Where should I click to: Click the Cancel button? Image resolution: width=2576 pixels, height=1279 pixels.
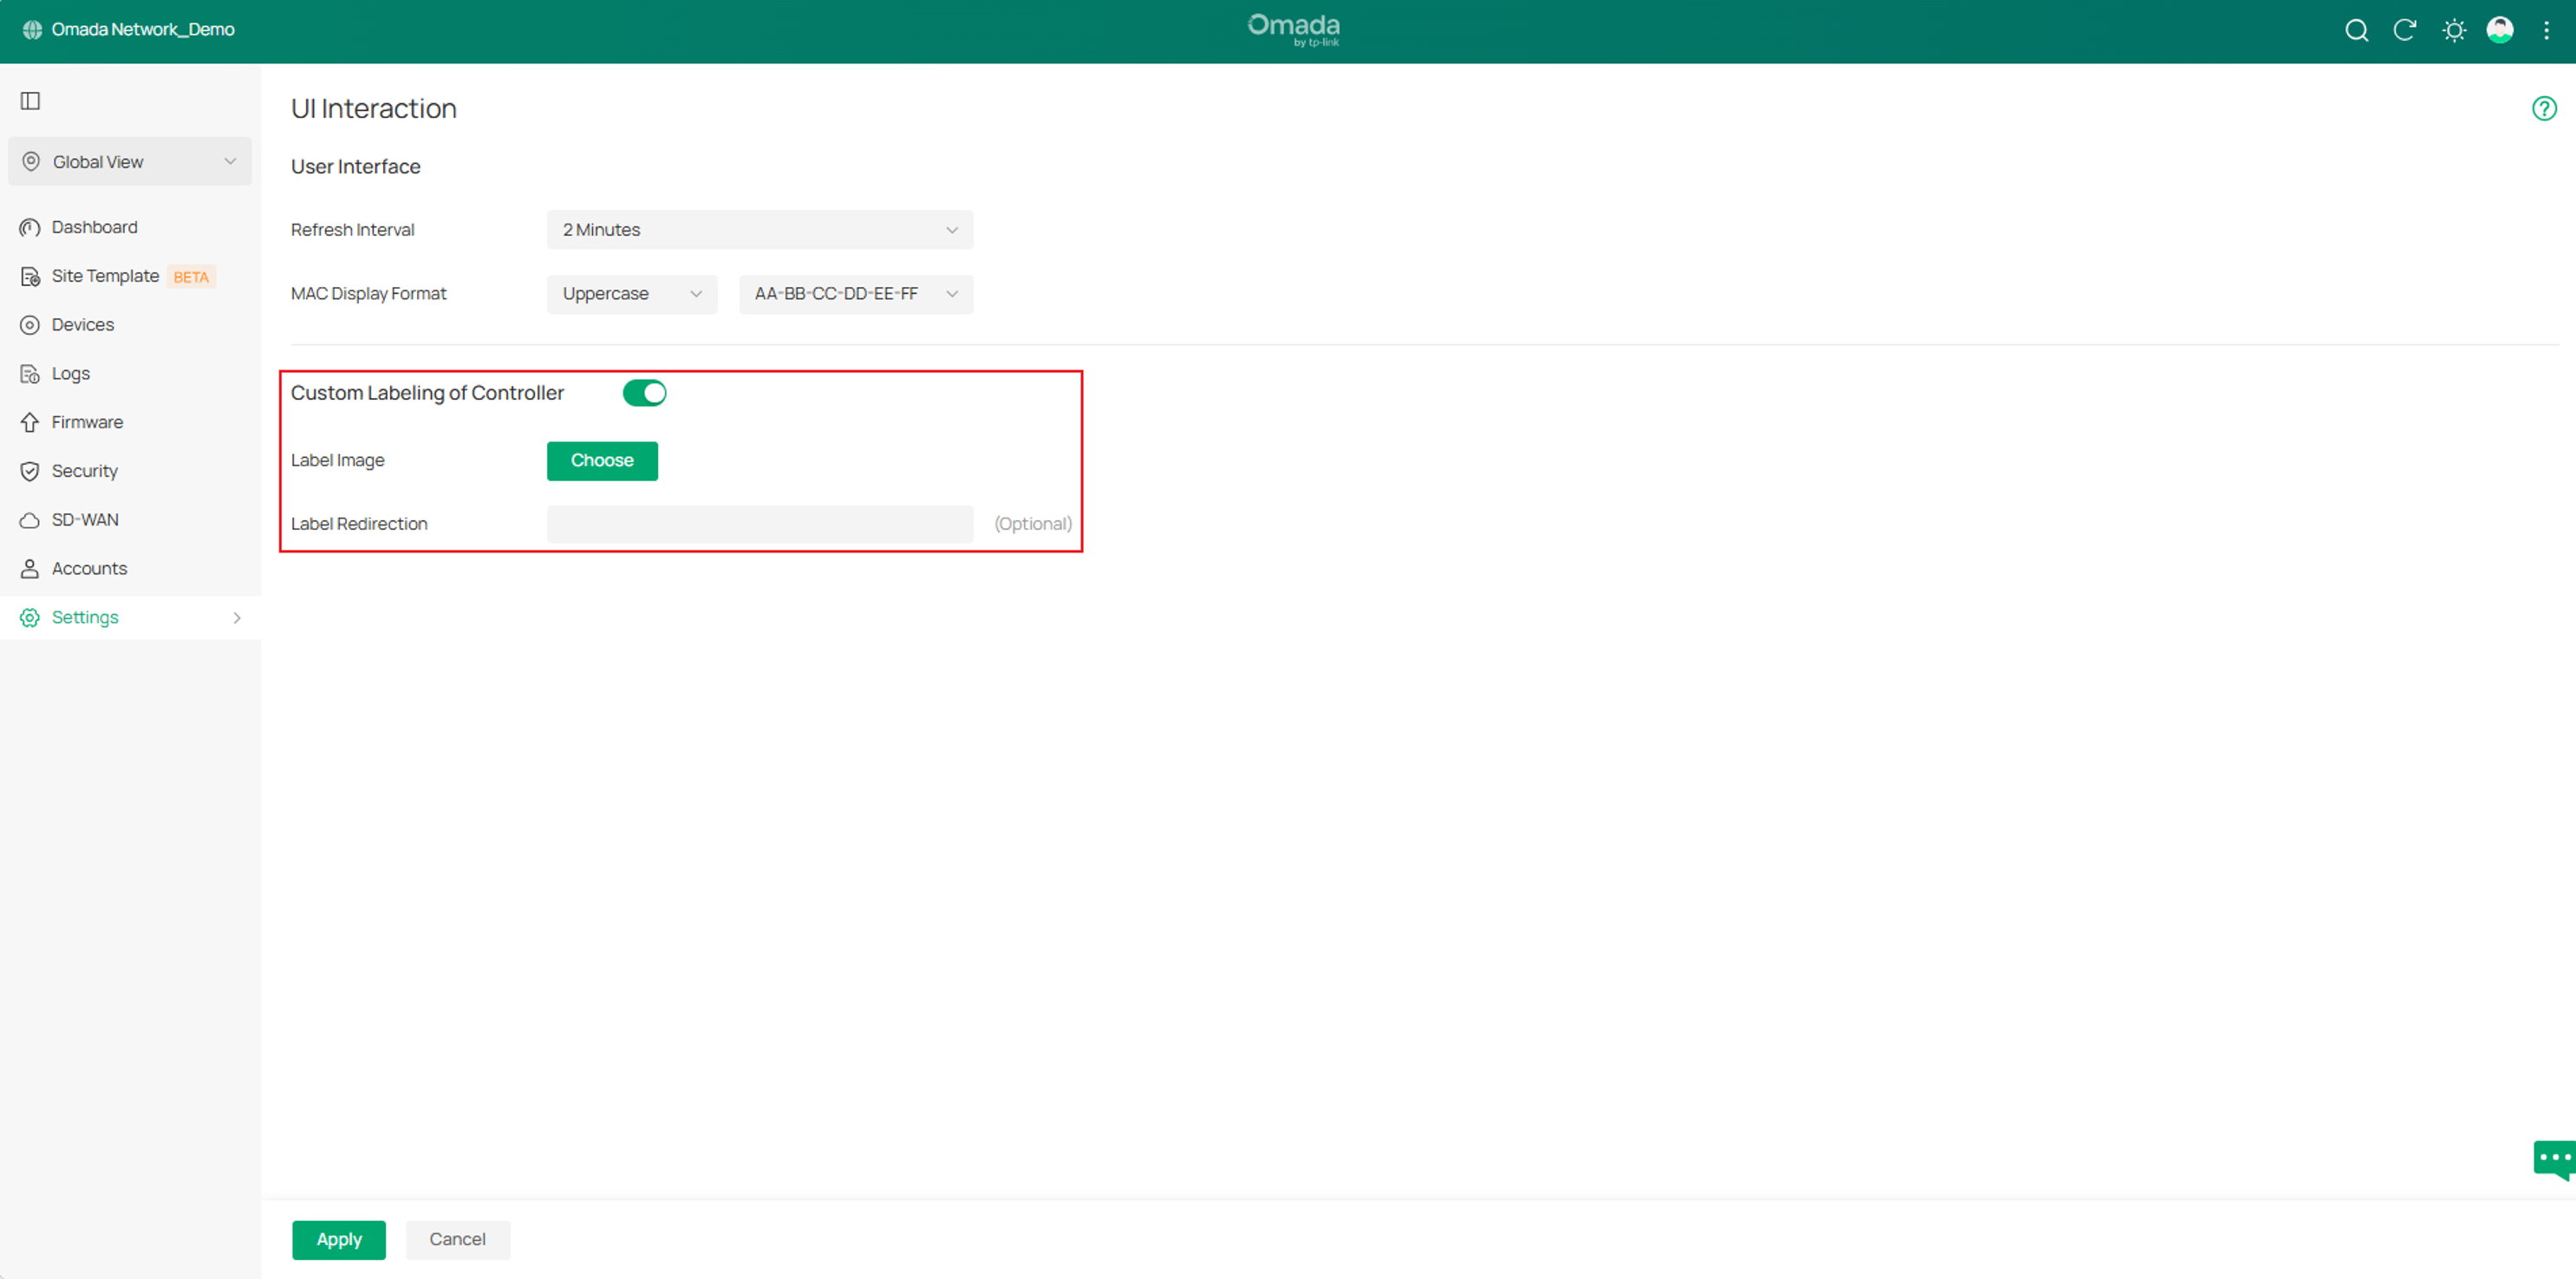[x=458, y=1240]
